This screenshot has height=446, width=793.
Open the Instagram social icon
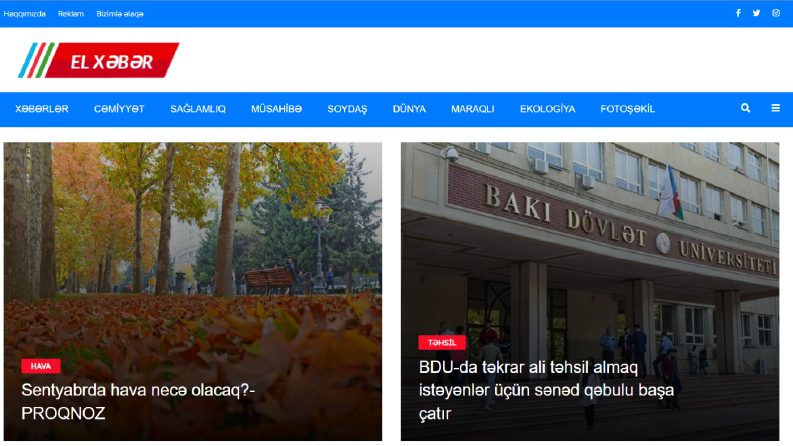(776, 13)
